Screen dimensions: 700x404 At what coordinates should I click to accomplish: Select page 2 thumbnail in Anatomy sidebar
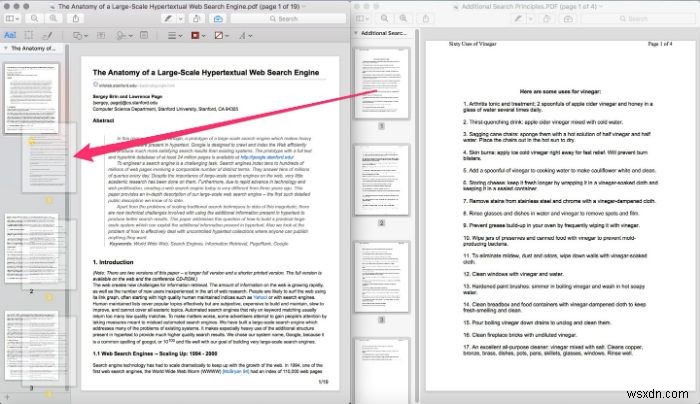[31, 248]
